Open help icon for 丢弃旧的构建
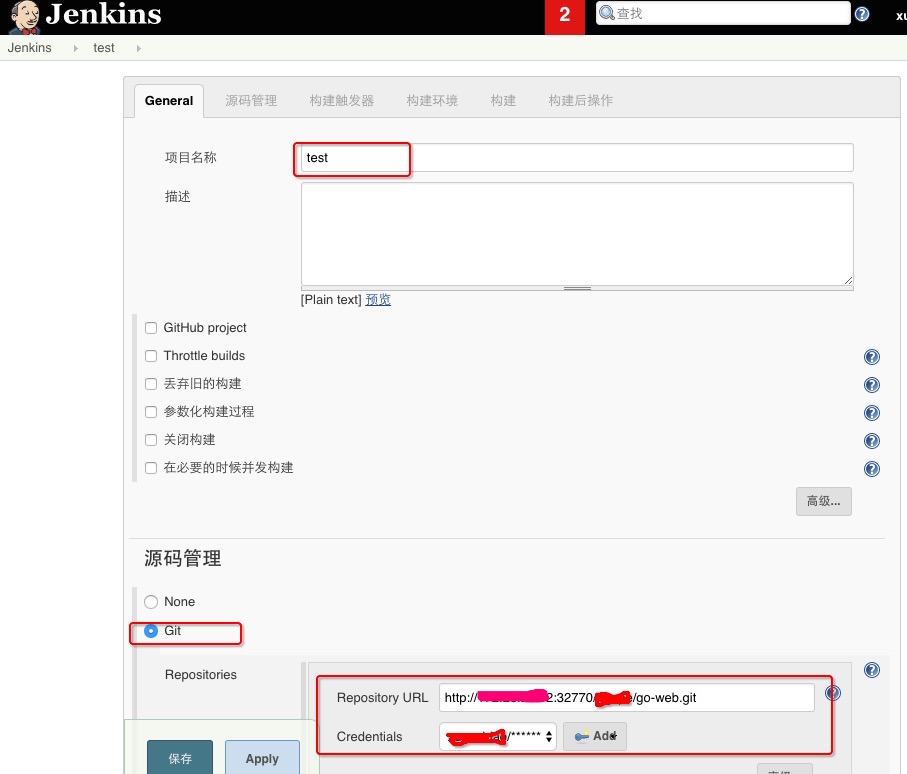This screenshot has height=774, width=907. coord(872,385)
